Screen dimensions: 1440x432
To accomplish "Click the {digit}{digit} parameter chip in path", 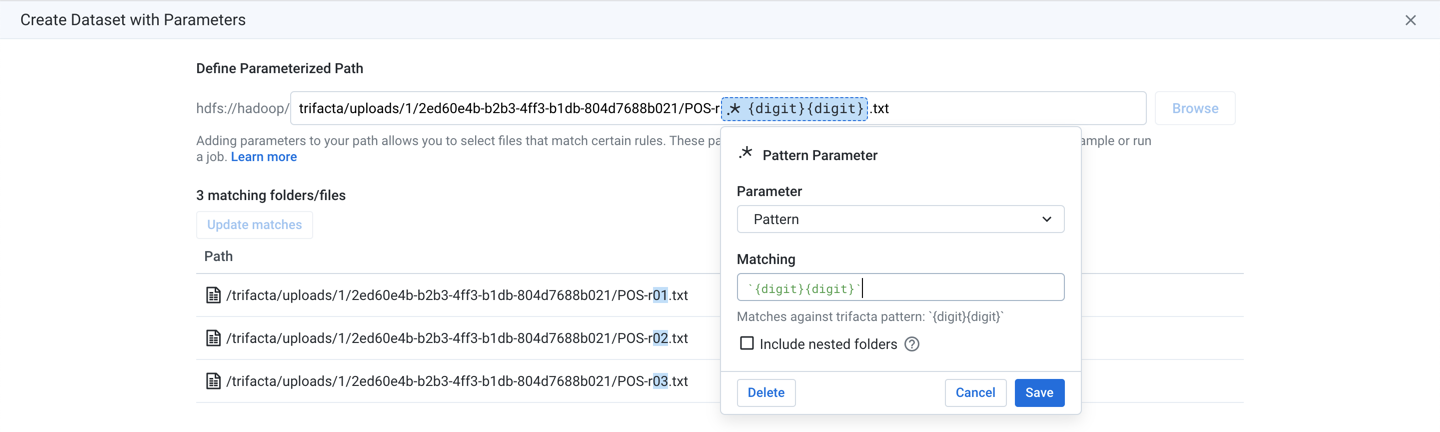I will [805, 108].
